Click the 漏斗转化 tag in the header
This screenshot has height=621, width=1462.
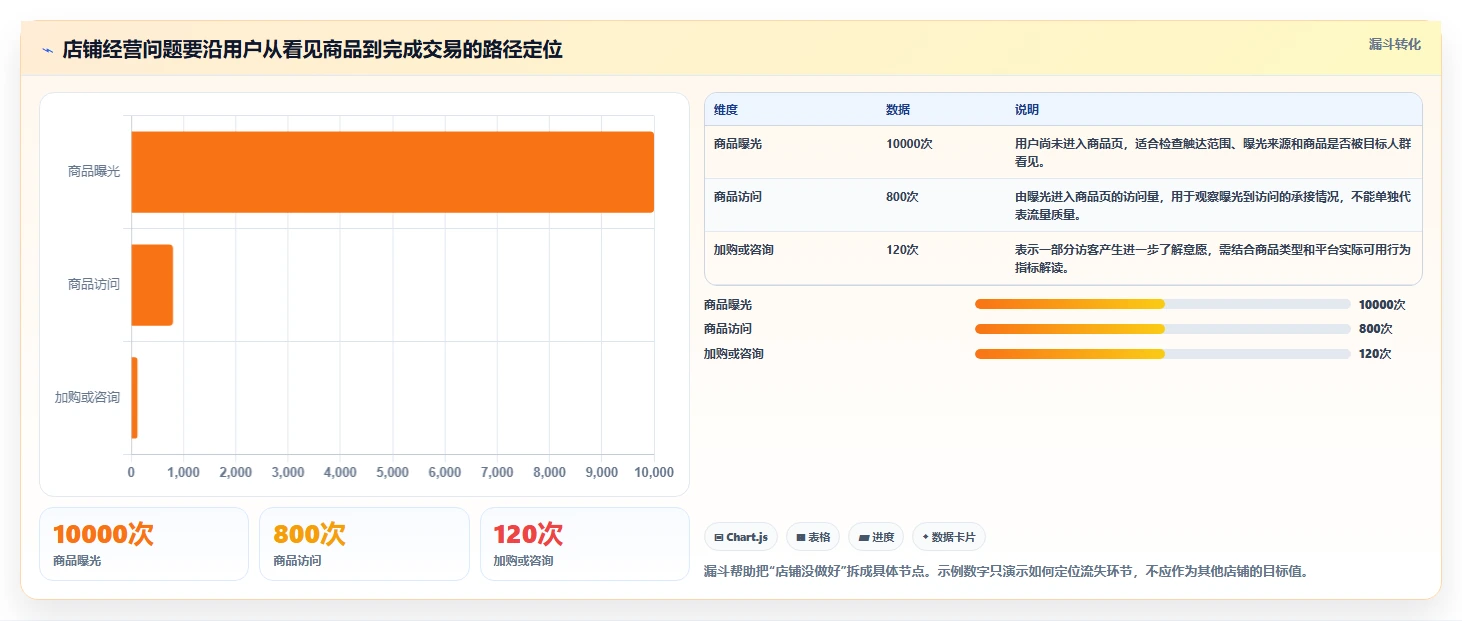coord(1394,44)
